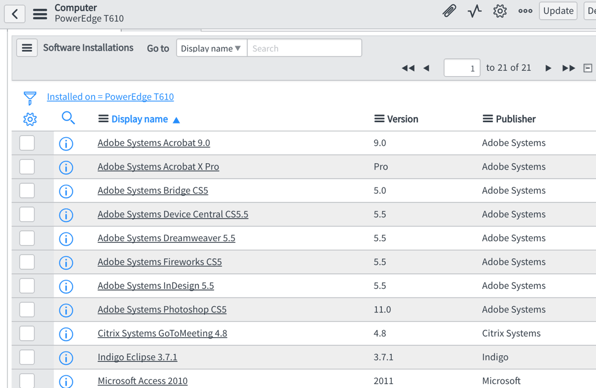Click the funnel filter icon
Screen dimensions: 596x388
(30, 98)
